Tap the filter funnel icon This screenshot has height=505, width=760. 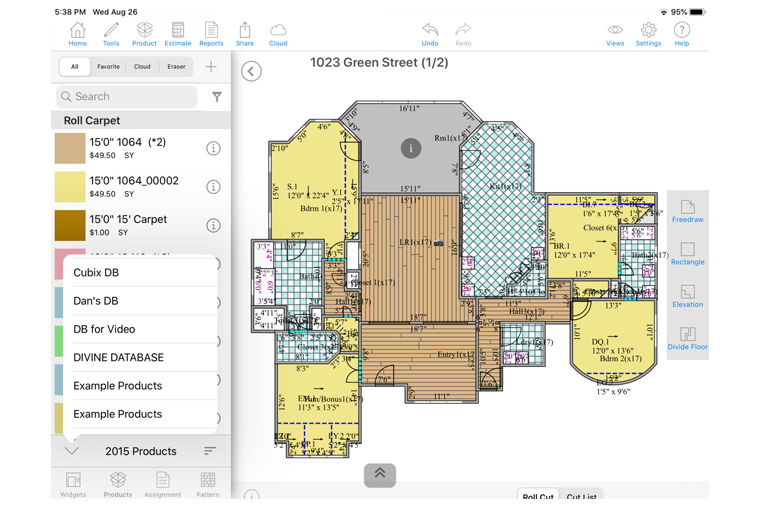pos(217,97)
